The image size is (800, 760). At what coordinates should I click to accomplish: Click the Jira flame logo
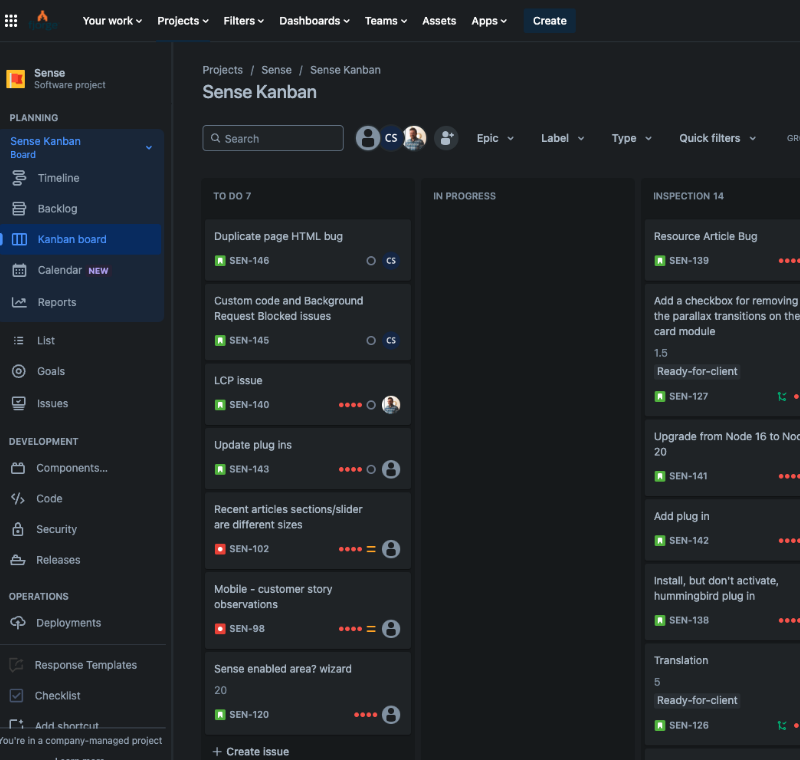coord(43,20)
